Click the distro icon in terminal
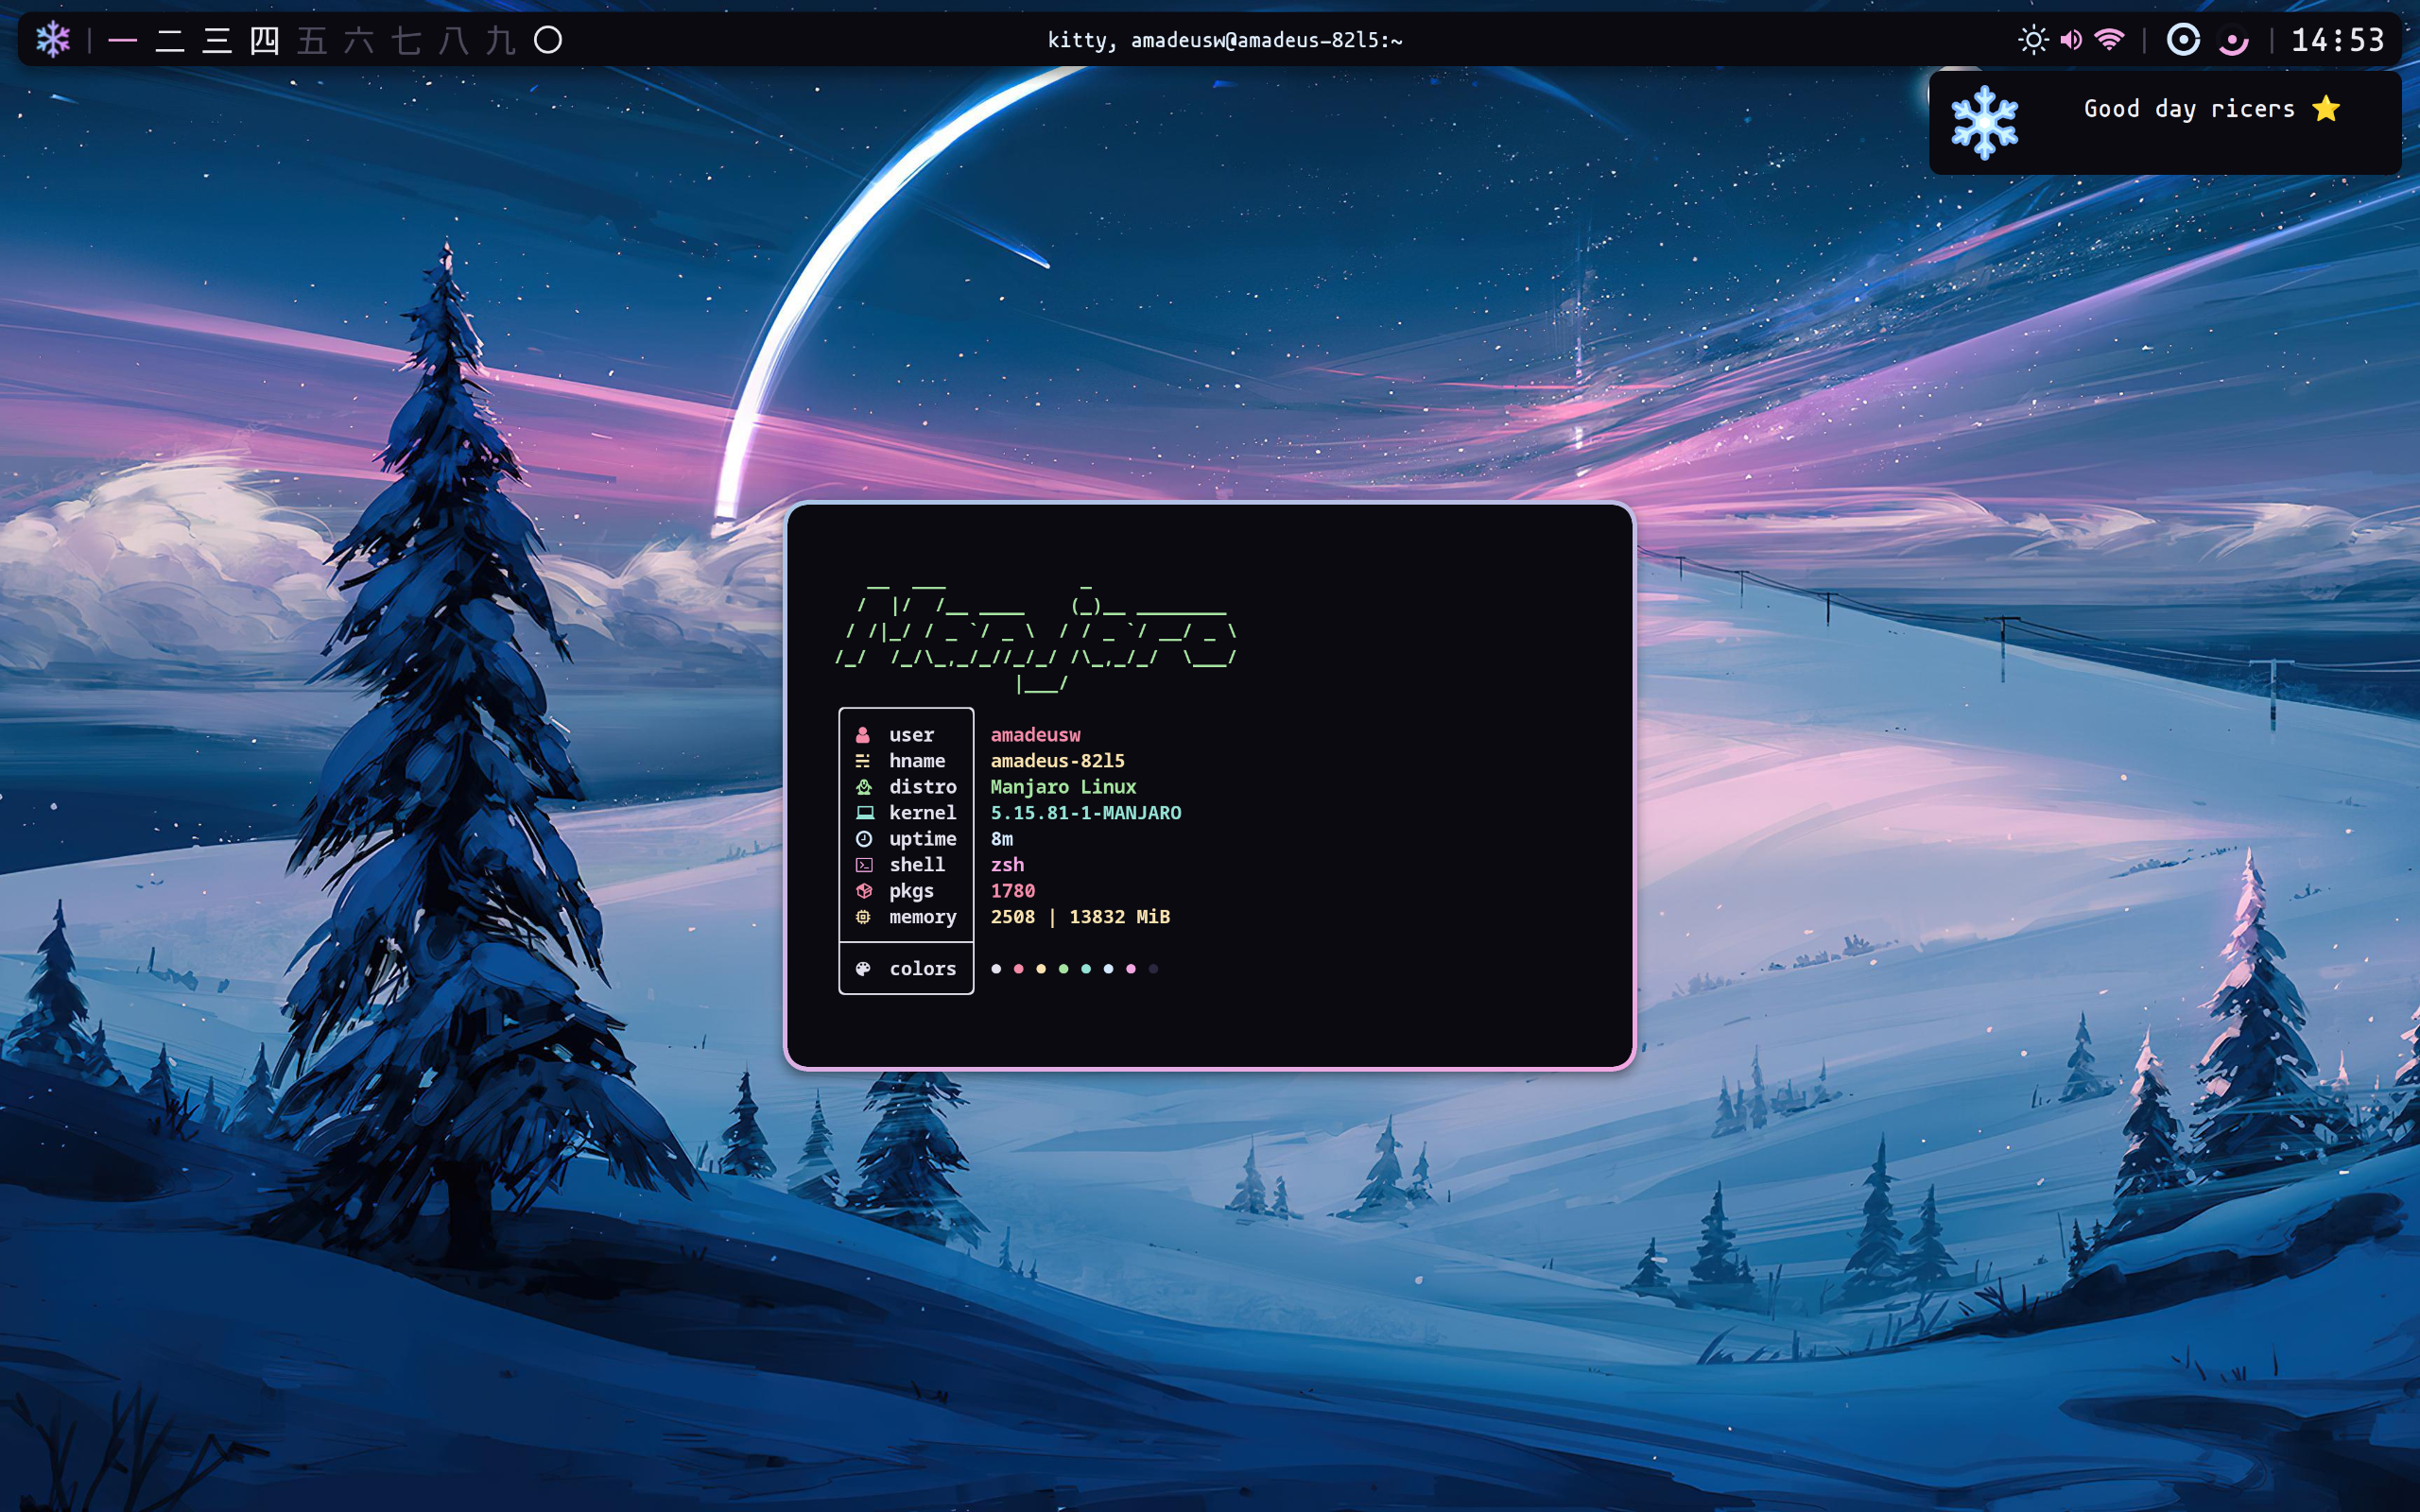 (x=864, y=787)
